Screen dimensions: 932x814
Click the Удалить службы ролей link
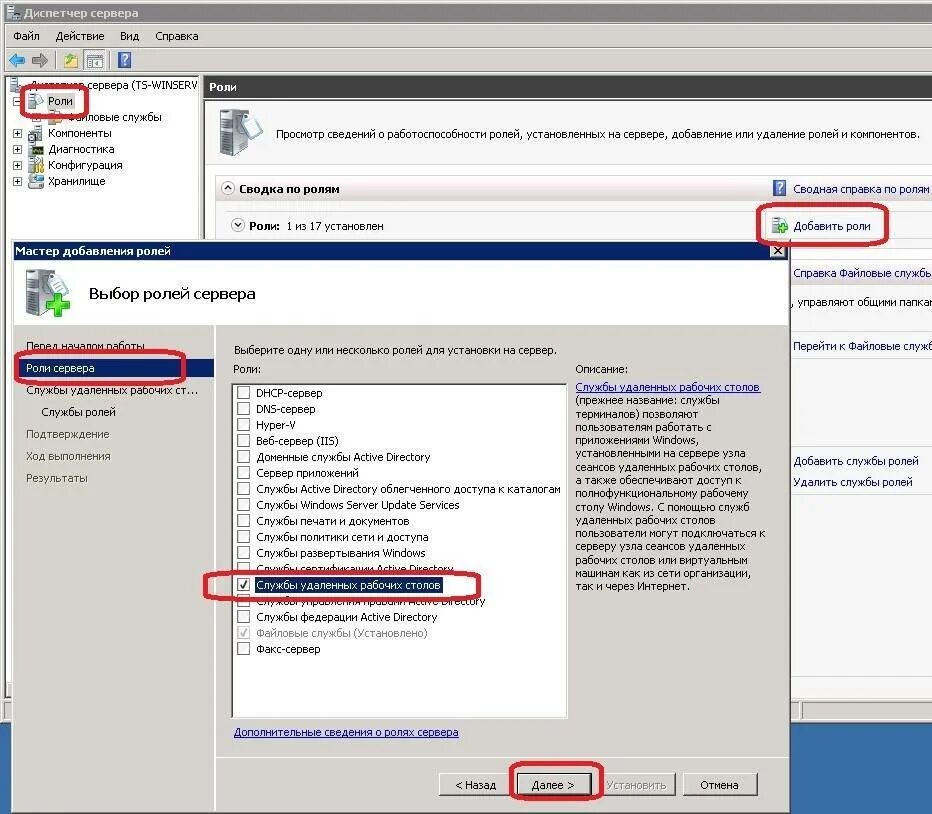pos(853,482)
